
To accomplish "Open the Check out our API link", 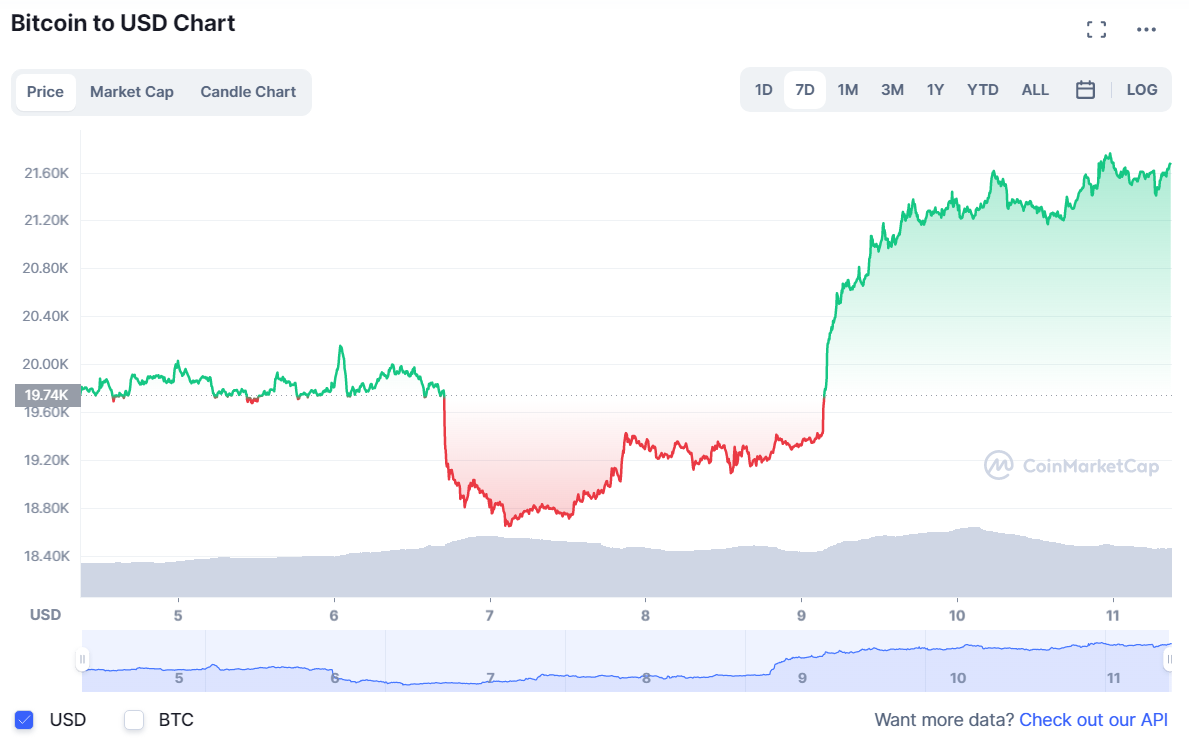I will point(1093,720).
